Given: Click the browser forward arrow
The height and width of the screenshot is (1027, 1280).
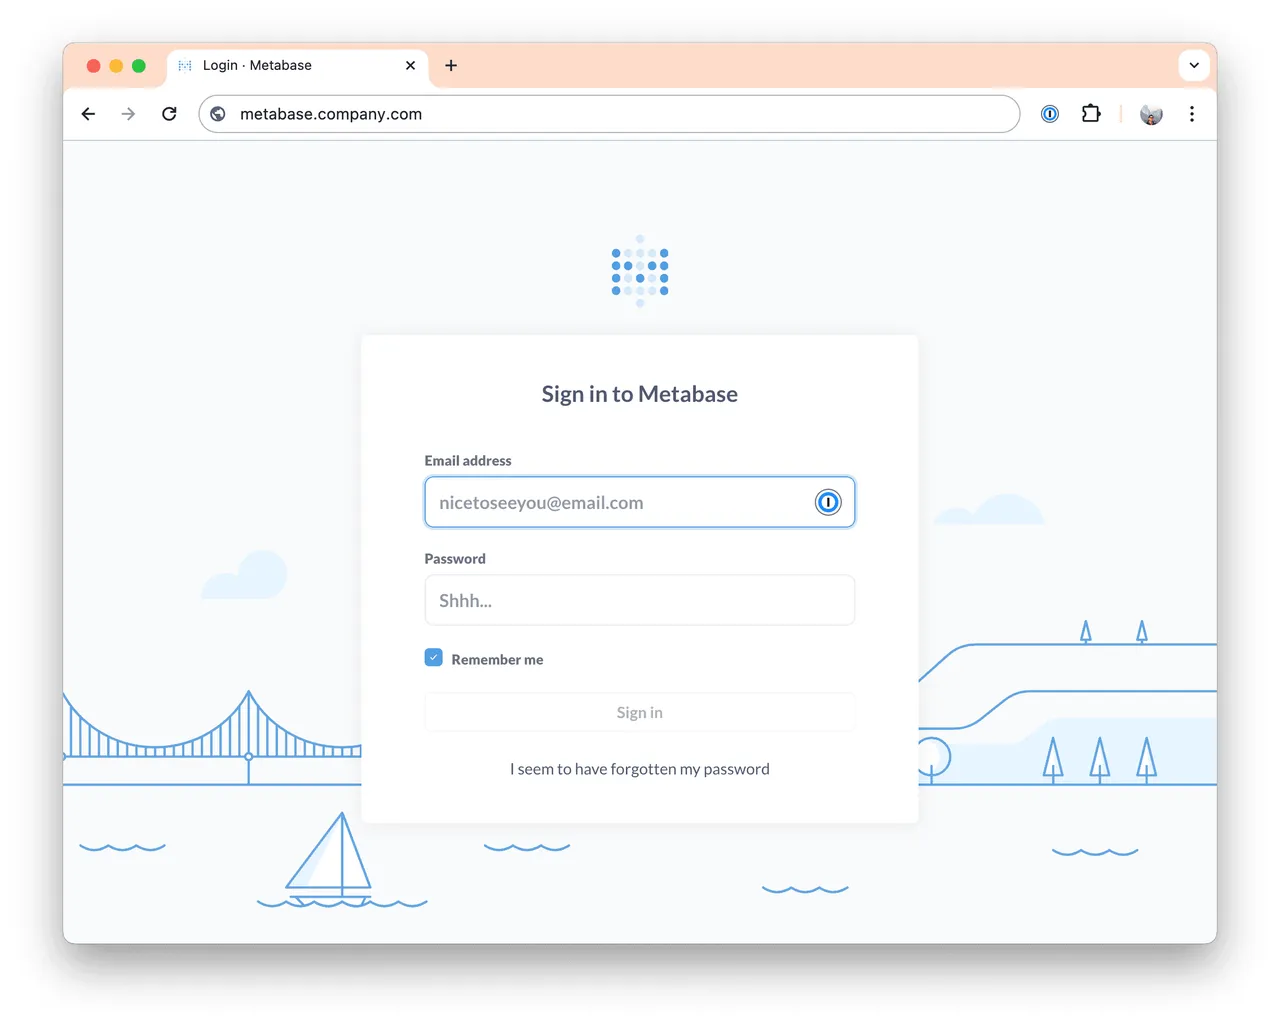Looking at the screenshot, I should click(128, 114).
